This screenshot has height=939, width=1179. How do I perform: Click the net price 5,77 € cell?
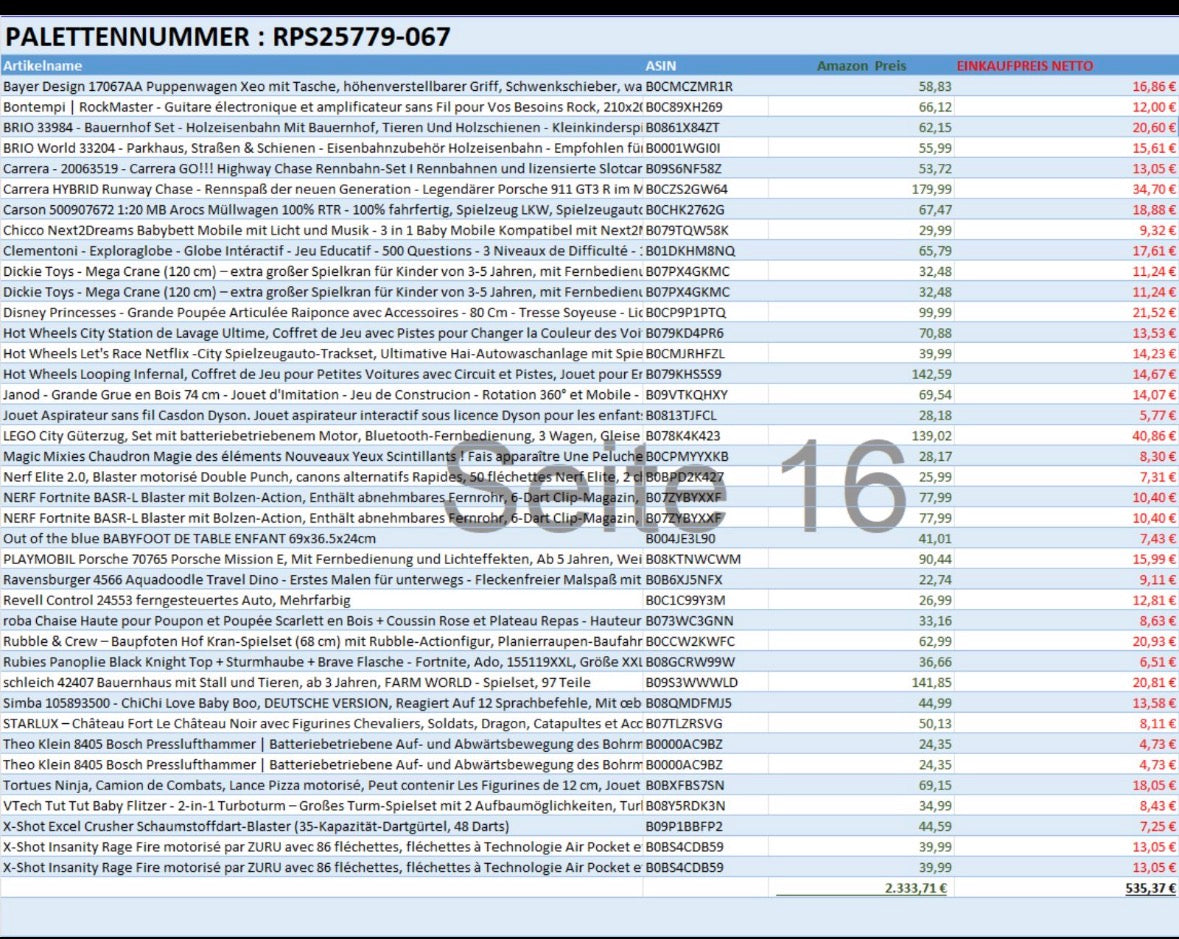[1157, 415]
